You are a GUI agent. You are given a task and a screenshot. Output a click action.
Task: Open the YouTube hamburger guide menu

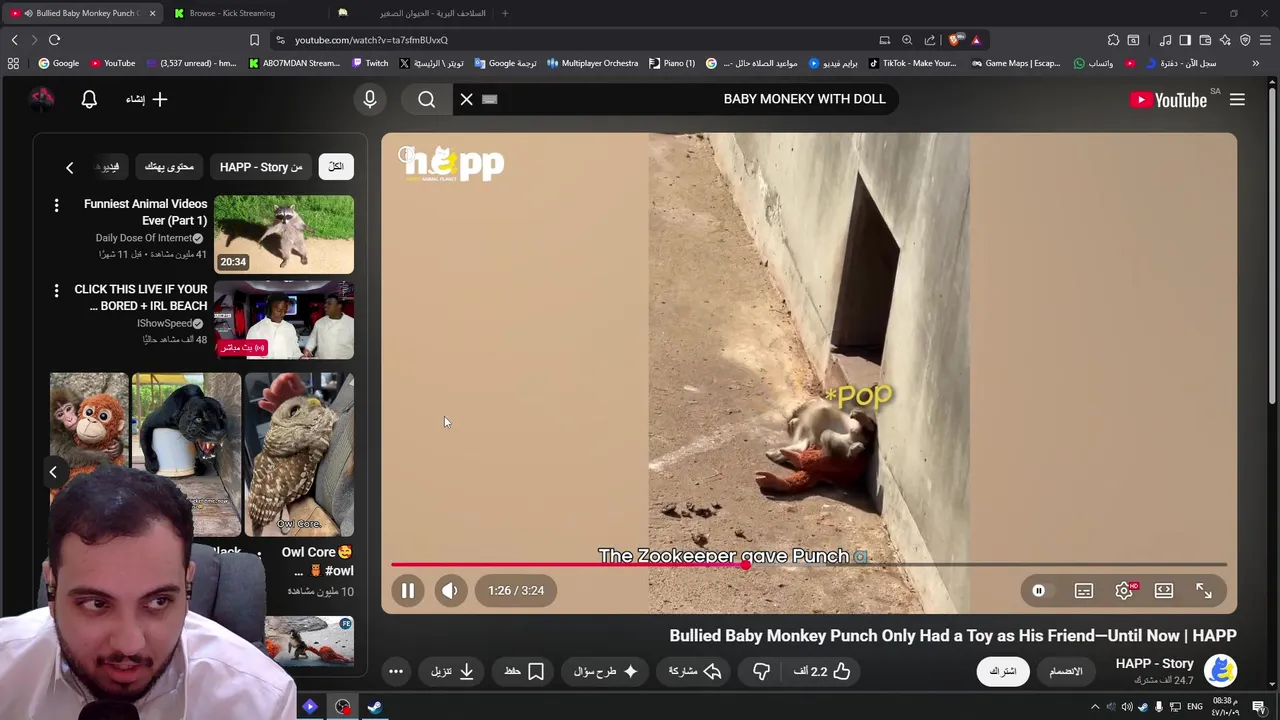point(1237,99)
